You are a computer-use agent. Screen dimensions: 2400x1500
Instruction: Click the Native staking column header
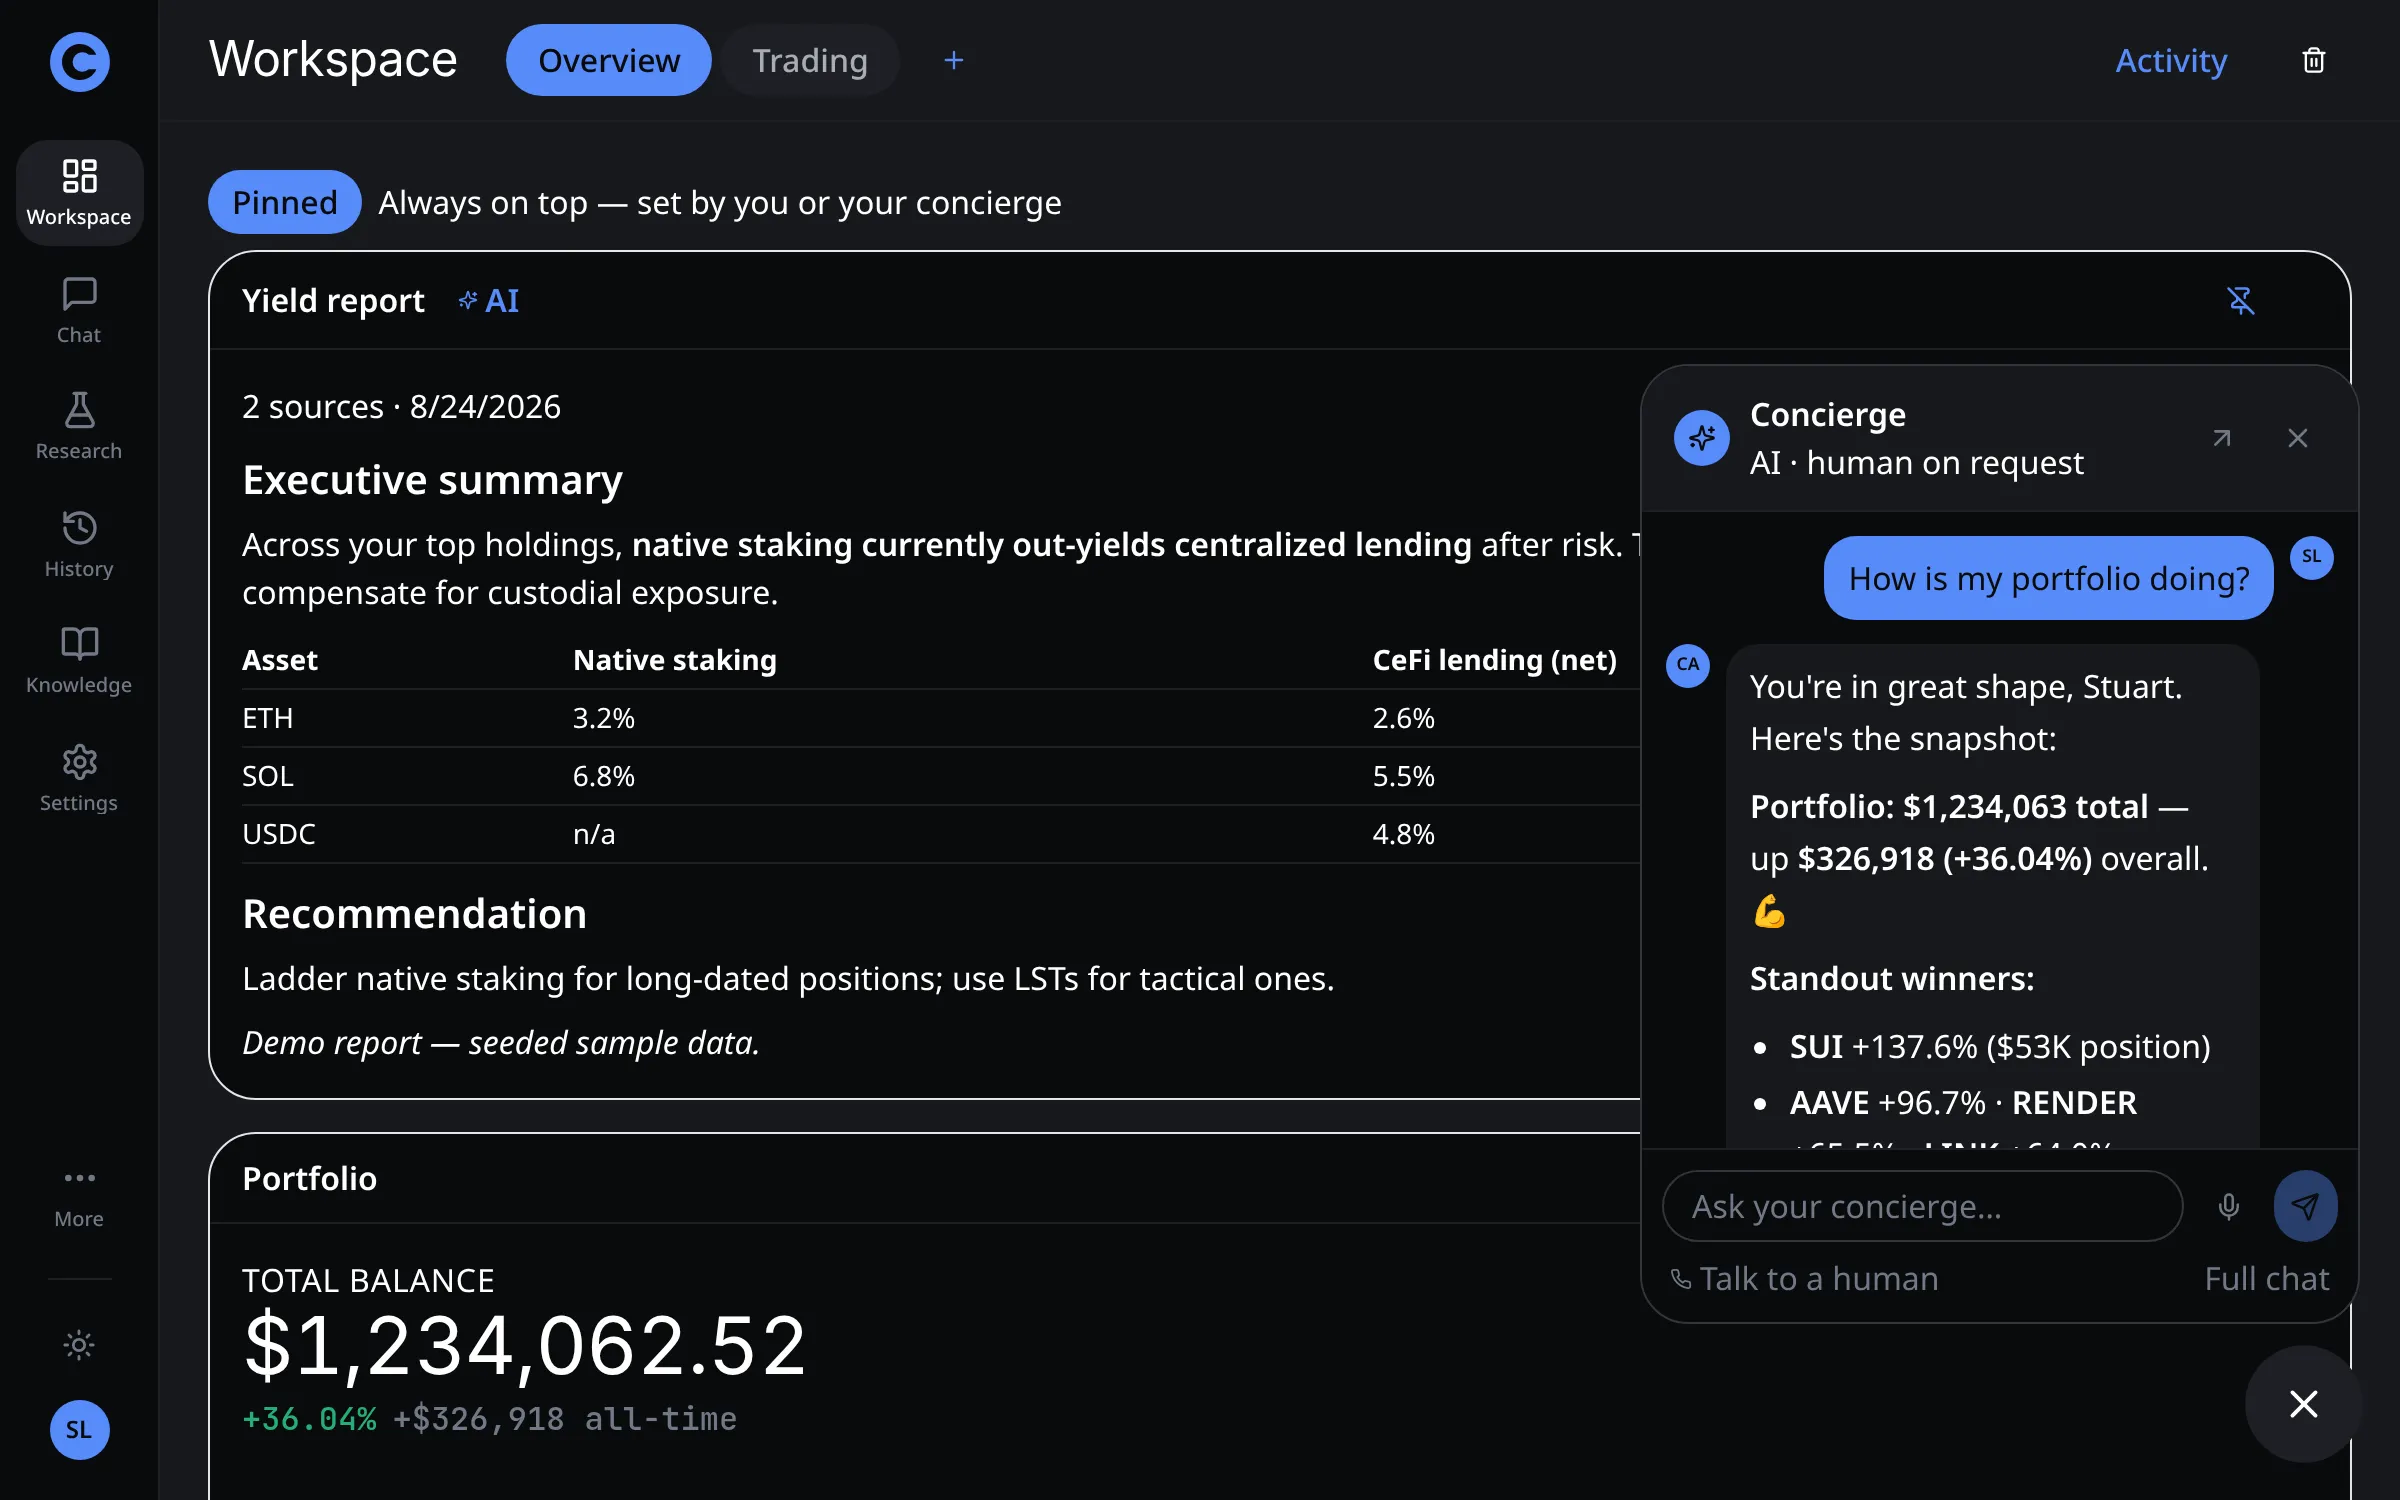[675, 660]
